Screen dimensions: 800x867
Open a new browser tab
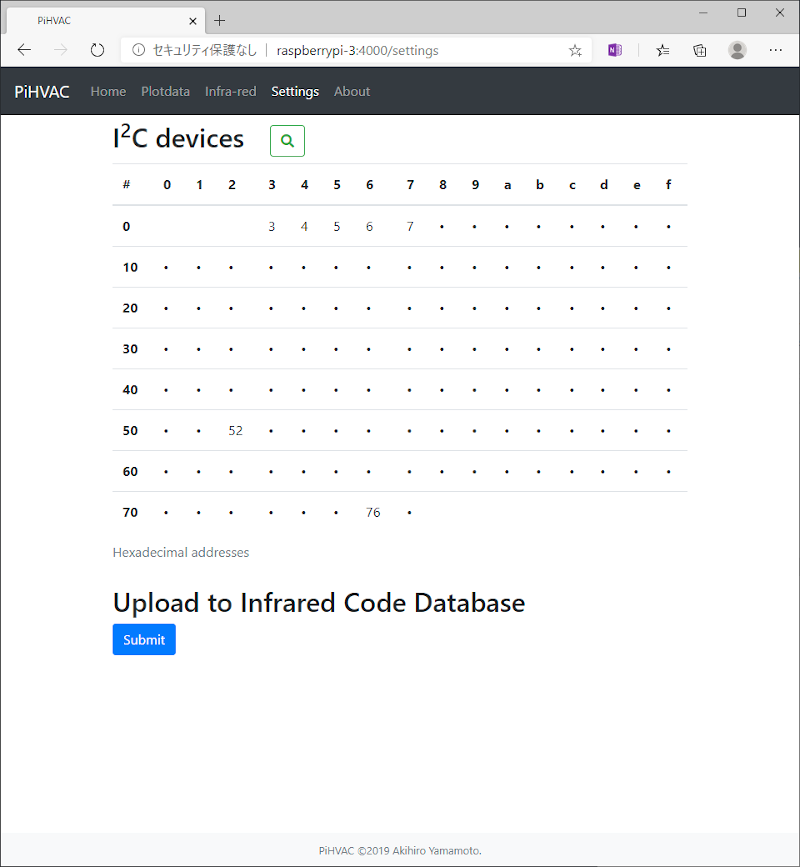coord(220,20)
